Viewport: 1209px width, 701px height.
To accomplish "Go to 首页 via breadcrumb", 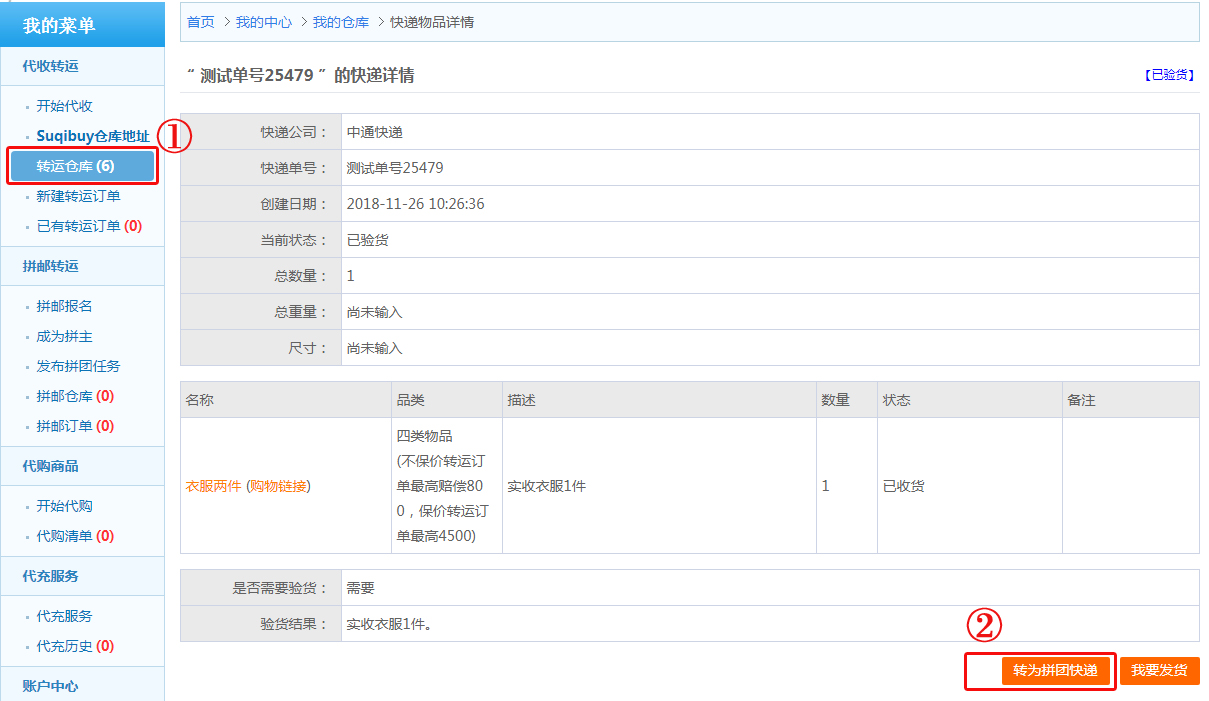I will [201, 22].
